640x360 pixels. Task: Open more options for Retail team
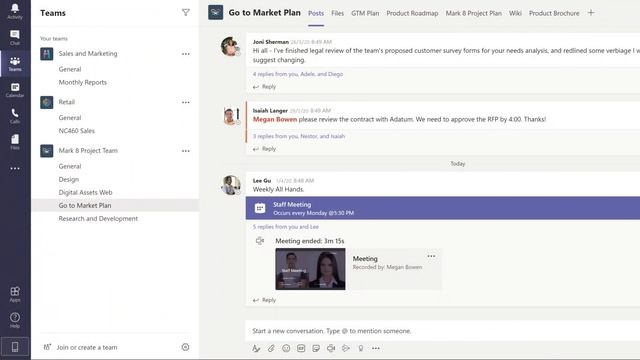[186, 102]
